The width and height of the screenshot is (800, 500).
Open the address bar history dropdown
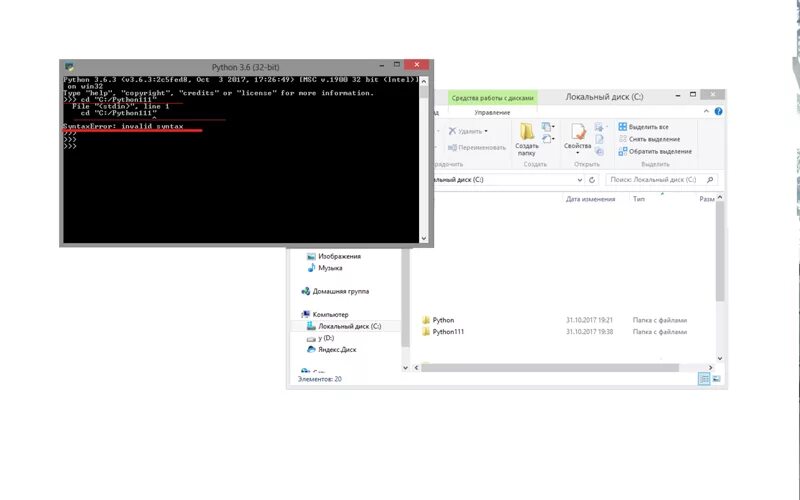point(580,180)
